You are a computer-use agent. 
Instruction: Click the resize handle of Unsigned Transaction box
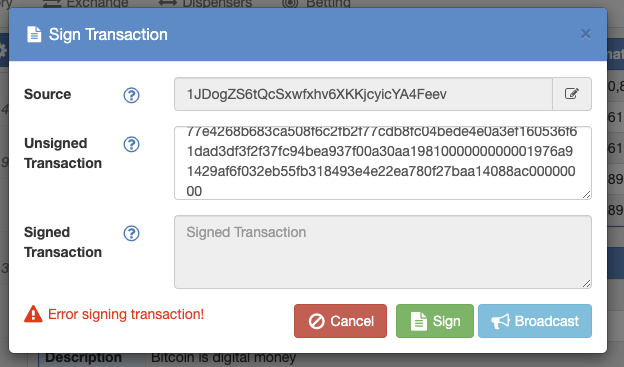586,195
